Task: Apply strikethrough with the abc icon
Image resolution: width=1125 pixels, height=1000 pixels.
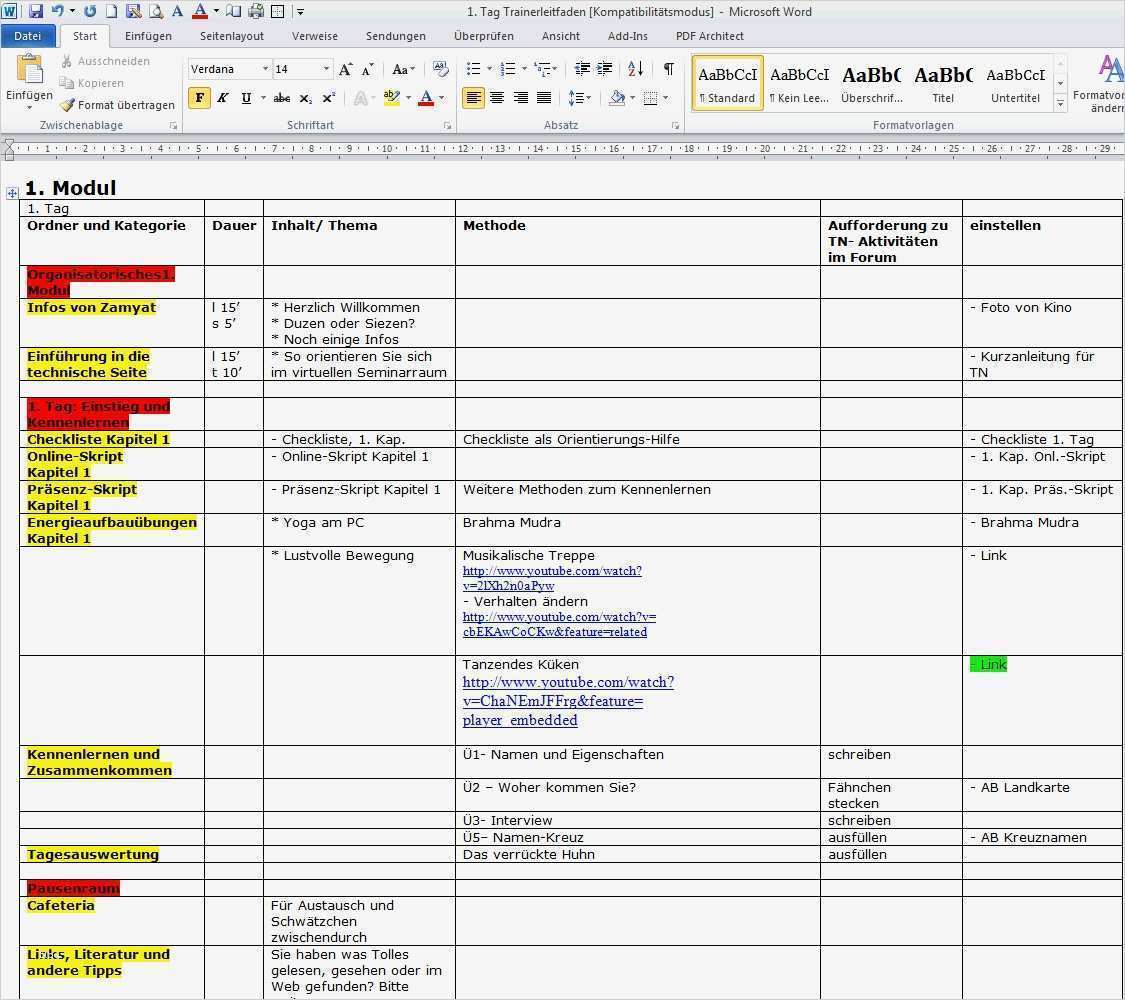Action: tap(282, 98)
